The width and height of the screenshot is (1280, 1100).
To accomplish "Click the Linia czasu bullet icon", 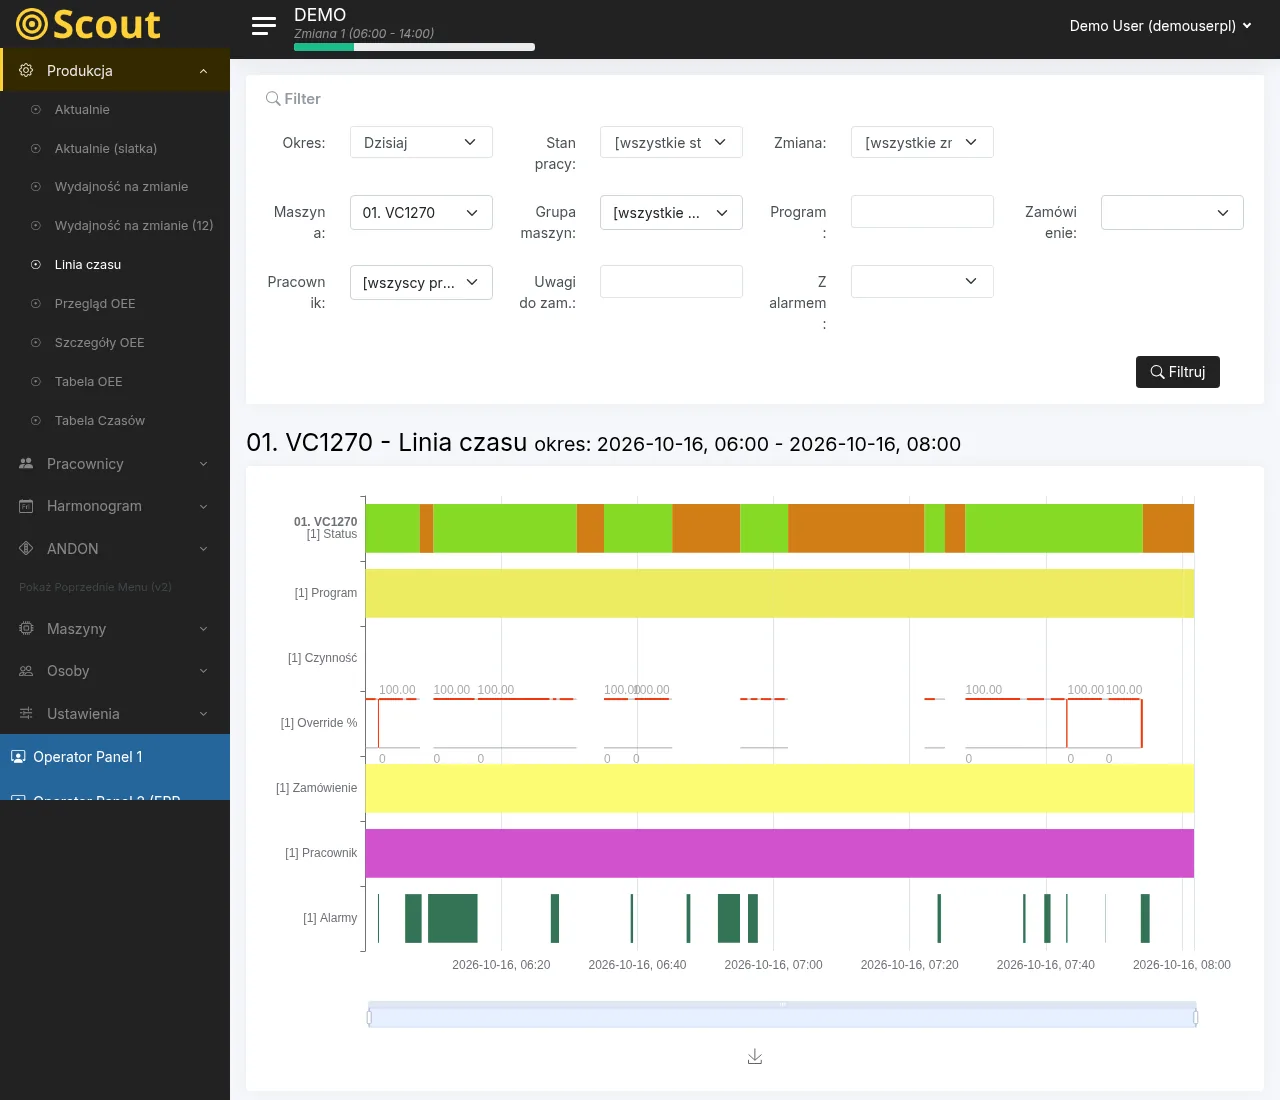I will [36, 265].
